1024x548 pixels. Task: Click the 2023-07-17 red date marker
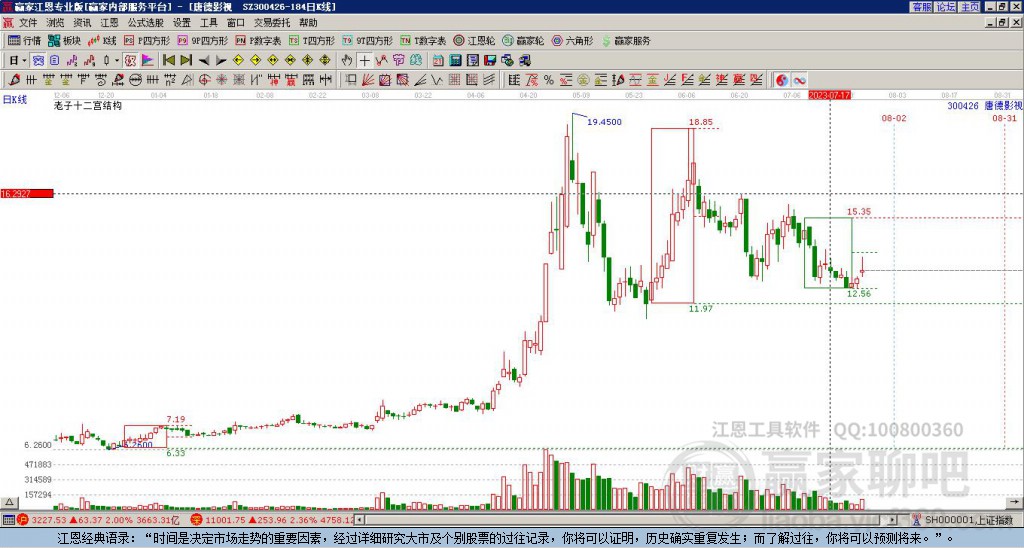tap(829, 95)
